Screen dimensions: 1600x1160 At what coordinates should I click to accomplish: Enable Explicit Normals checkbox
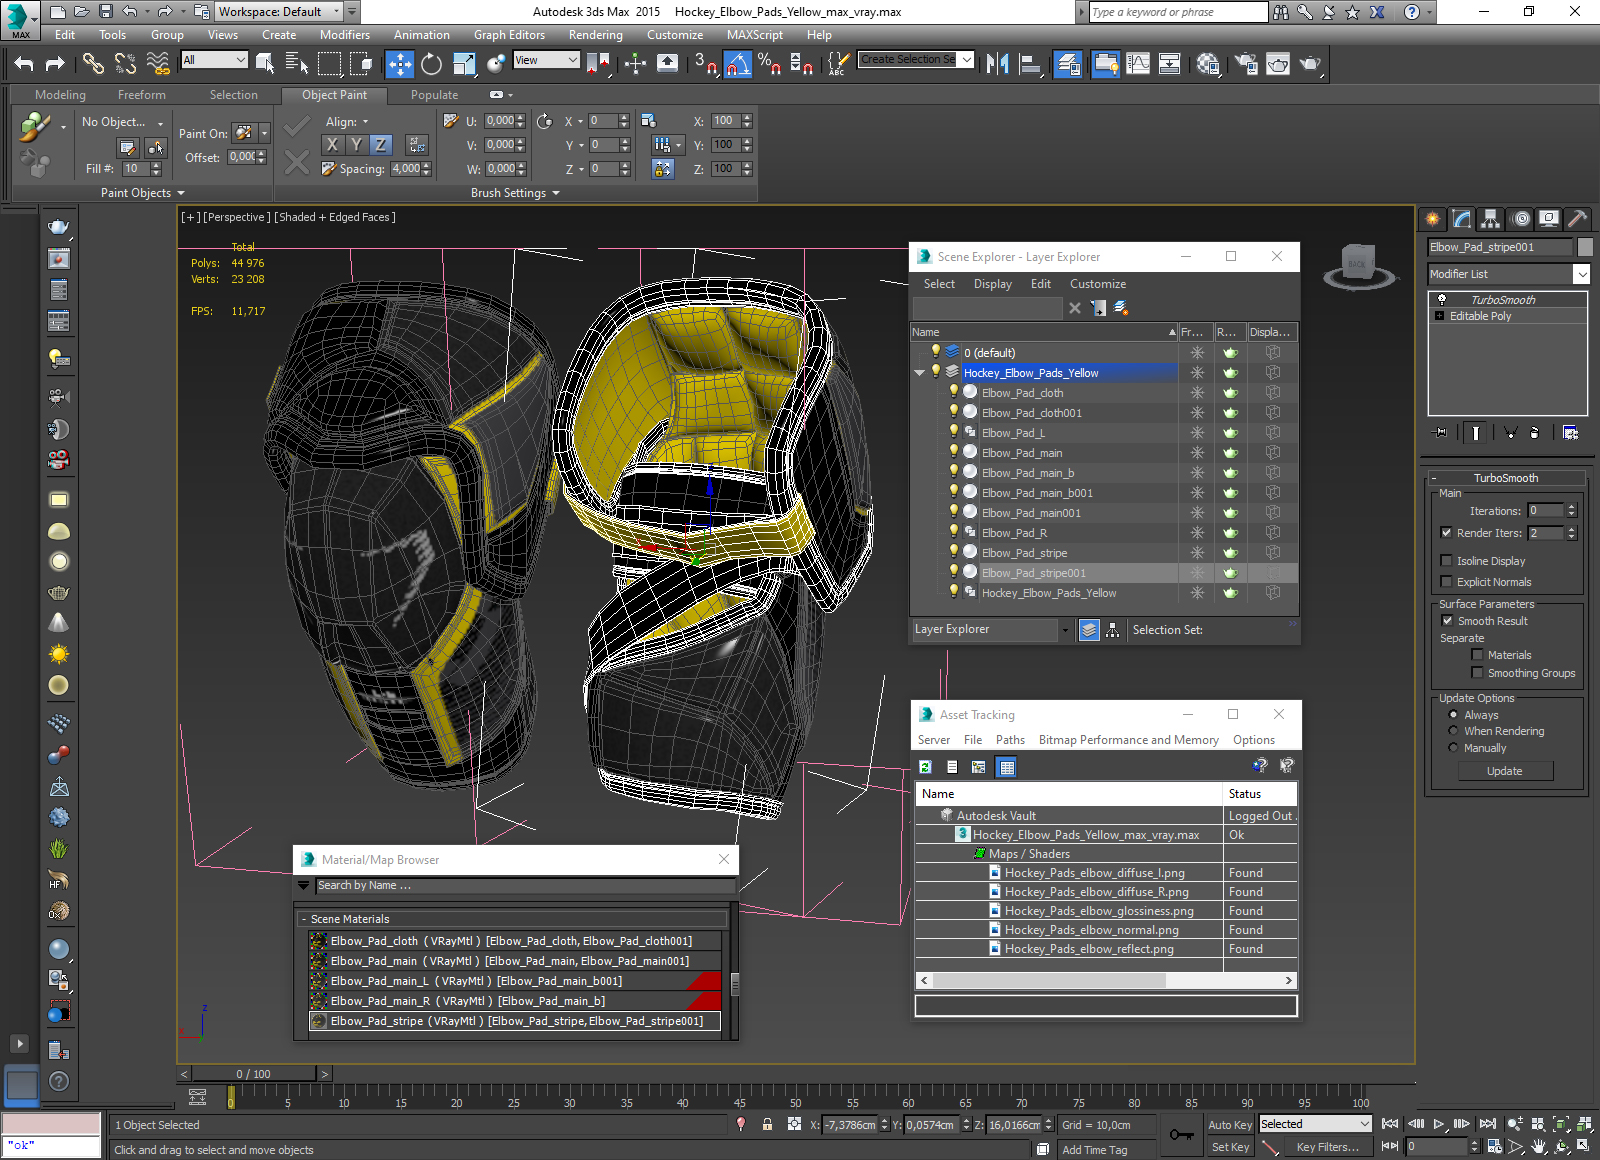click(1446, 582)
